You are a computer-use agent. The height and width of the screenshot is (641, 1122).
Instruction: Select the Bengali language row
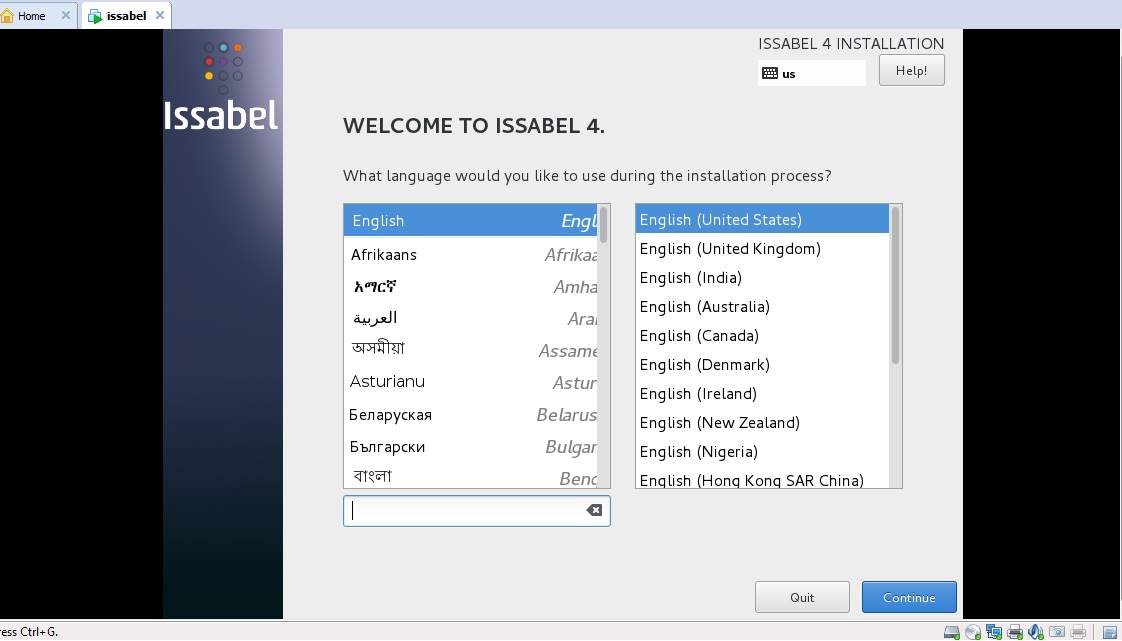(x=471, y=476)
